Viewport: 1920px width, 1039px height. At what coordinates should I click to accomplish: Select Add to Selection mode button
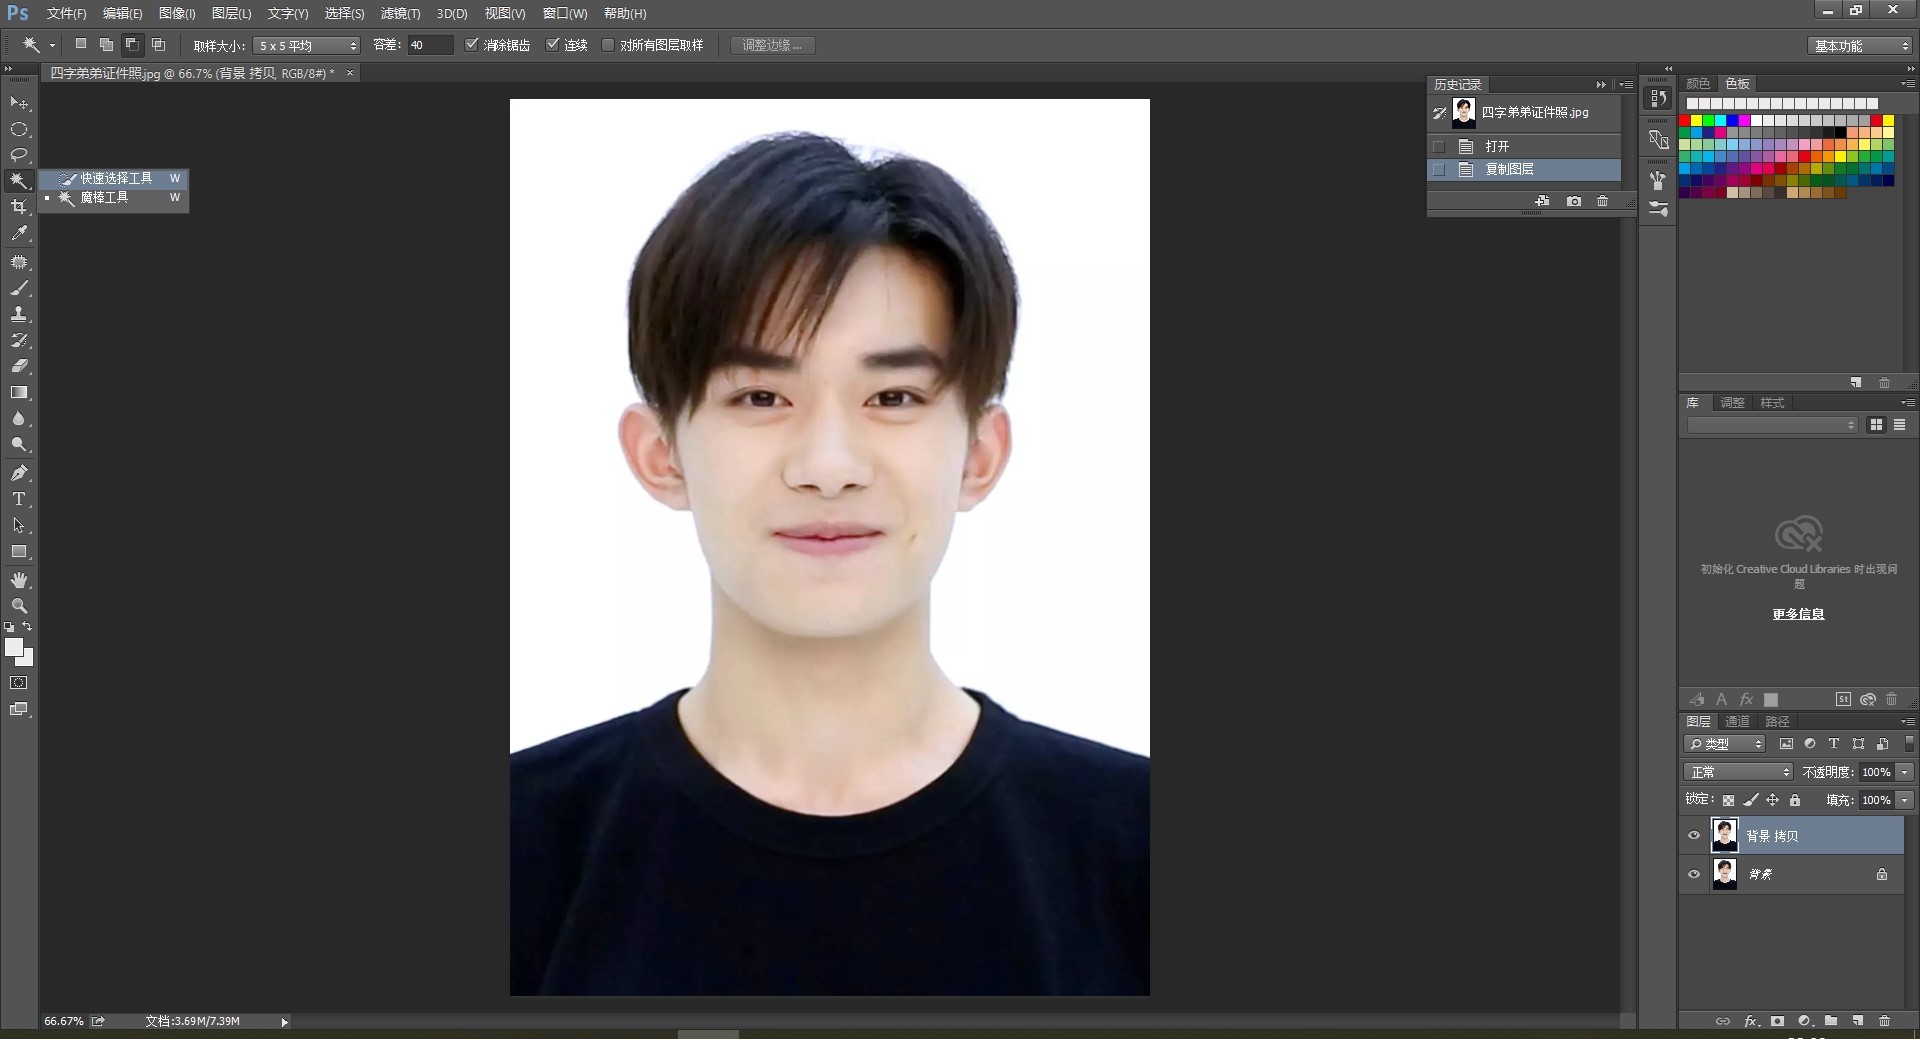[106, 44]
